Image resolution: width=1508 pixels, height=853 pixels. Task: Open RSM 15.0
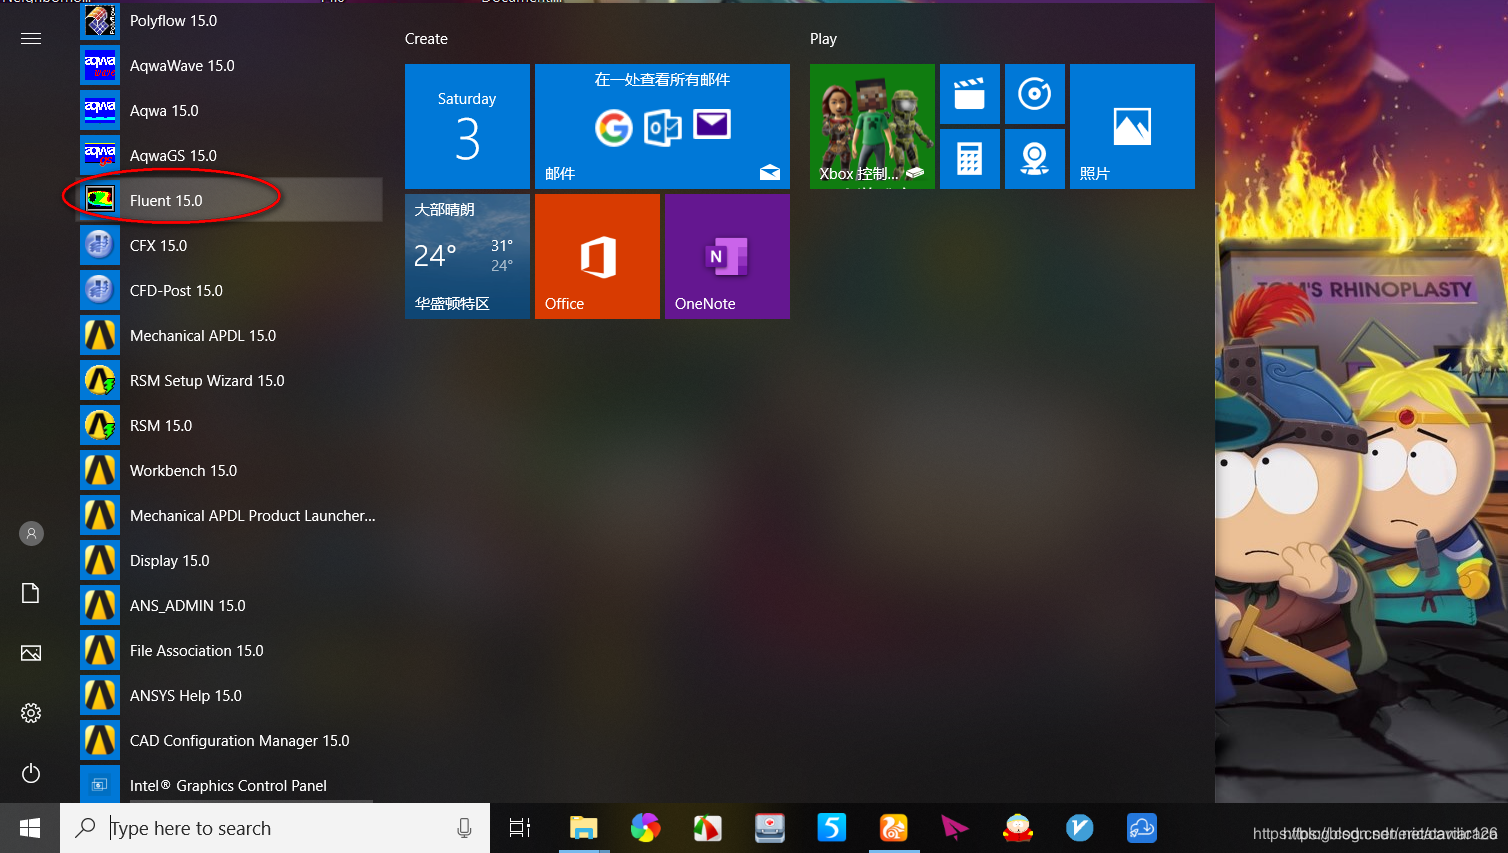[x=230, y=425]
